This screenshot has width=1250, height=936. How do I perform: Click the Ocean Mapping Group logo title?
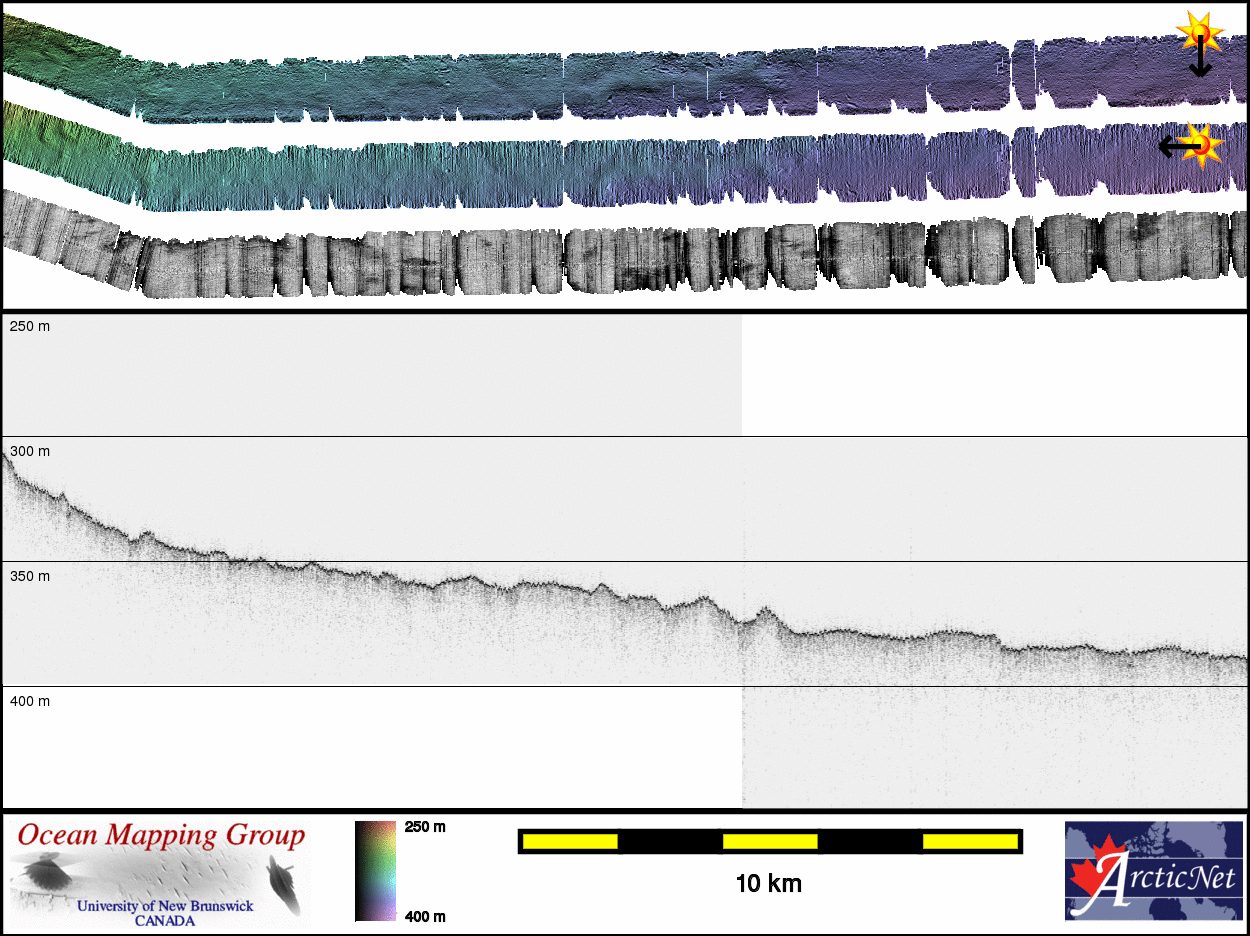[x=161, y=835]
